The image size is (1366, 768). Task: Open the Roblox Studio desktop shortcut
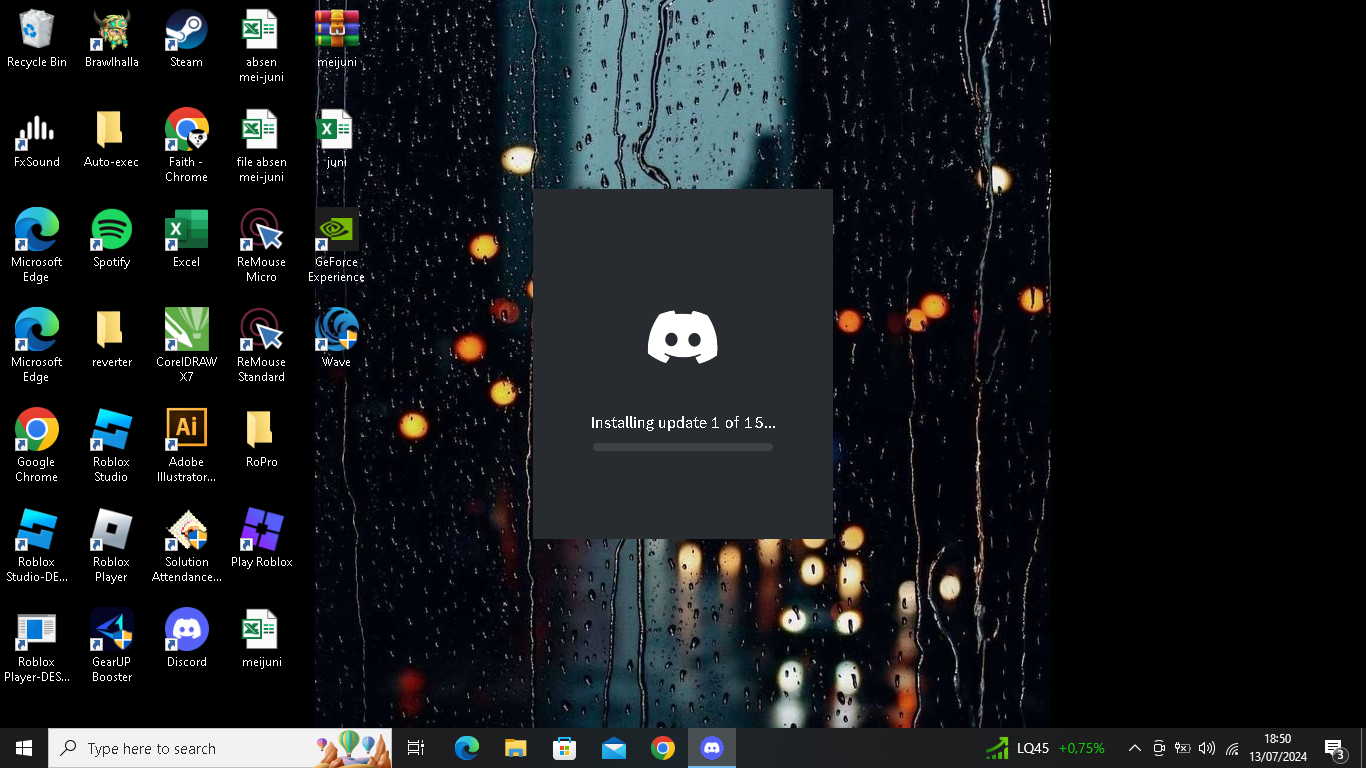112,447
